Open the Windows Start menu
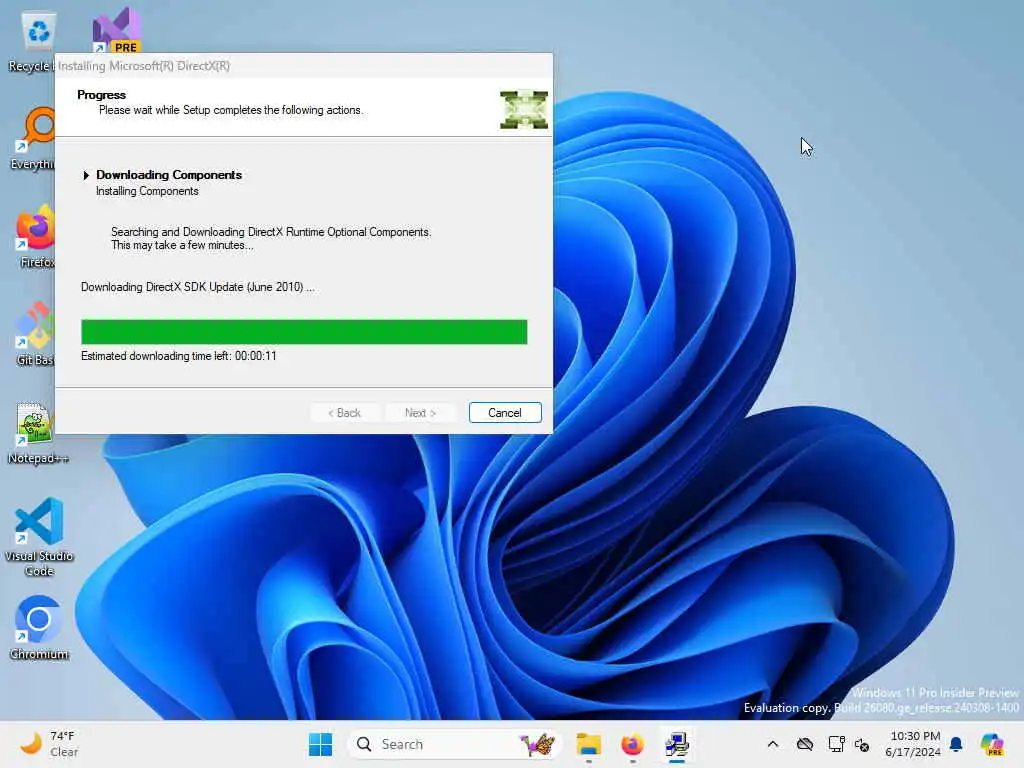Screen dimensions: 1024x768 point(320,744)
